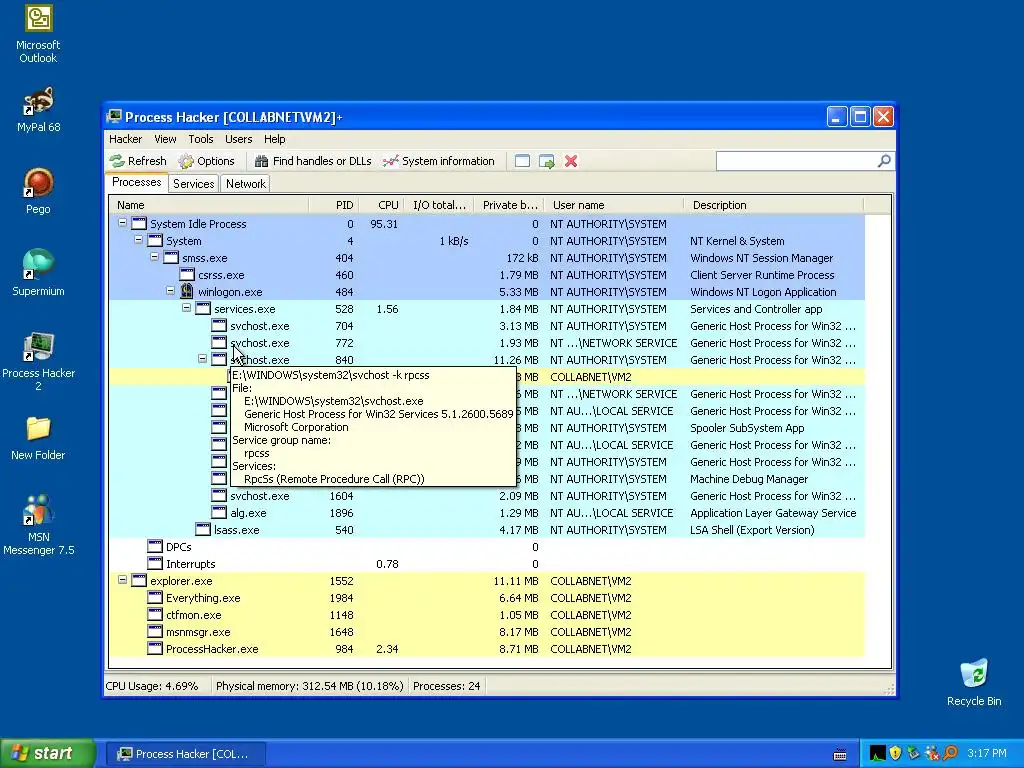This screenshot has height=768, width=1024.
Task: Select the MyPal 68 desktop icon
Action: 38,110
